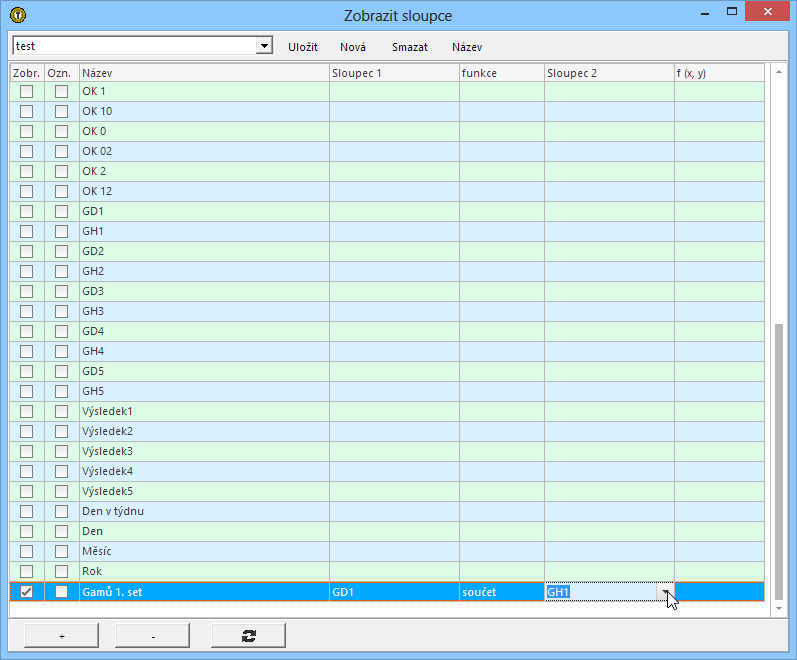797x660 pixels.
Task: Click the funkce cell showing součet
Action: (x=501, y=592)
